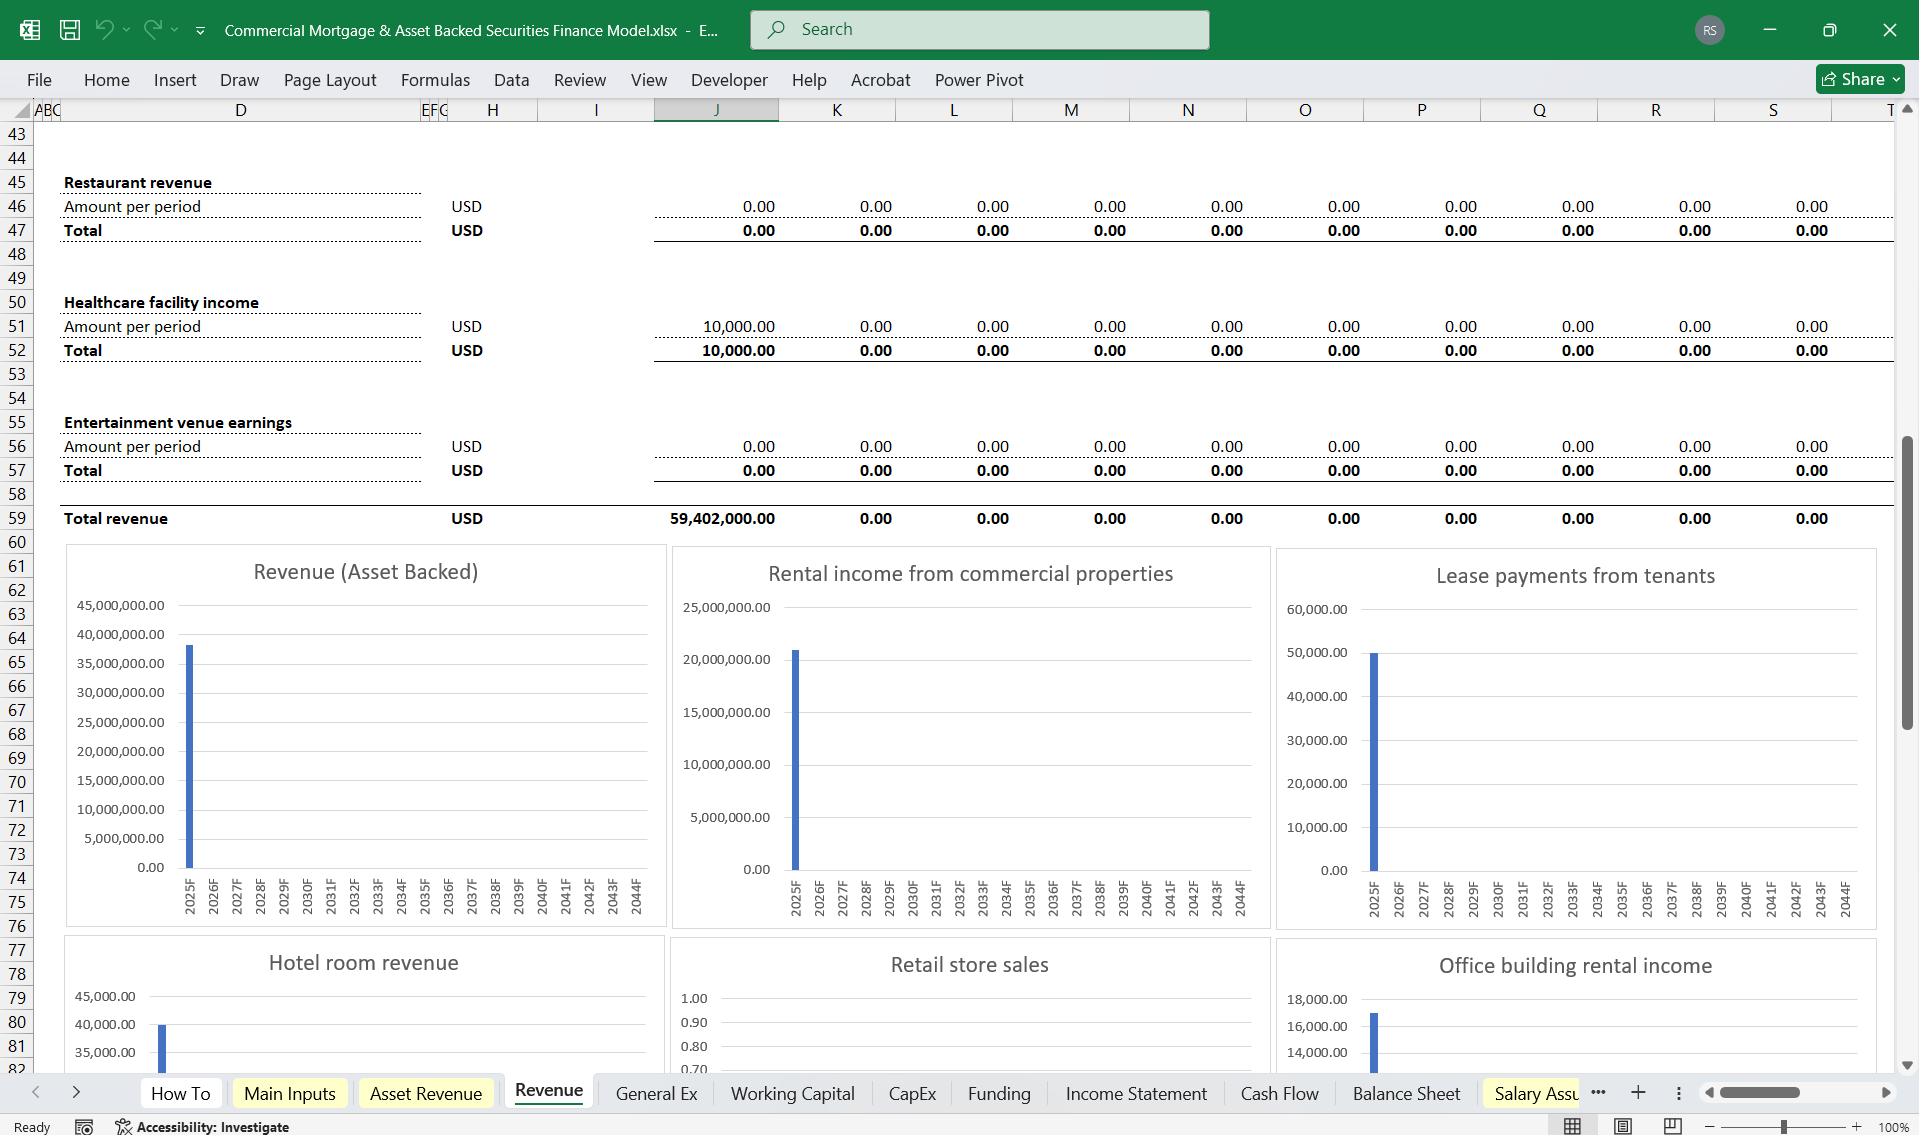Add a new sheet with plus icon
The height and width of the screenshot is (1135, 1919).
pyautogui.click(x=1638, y=1093)
